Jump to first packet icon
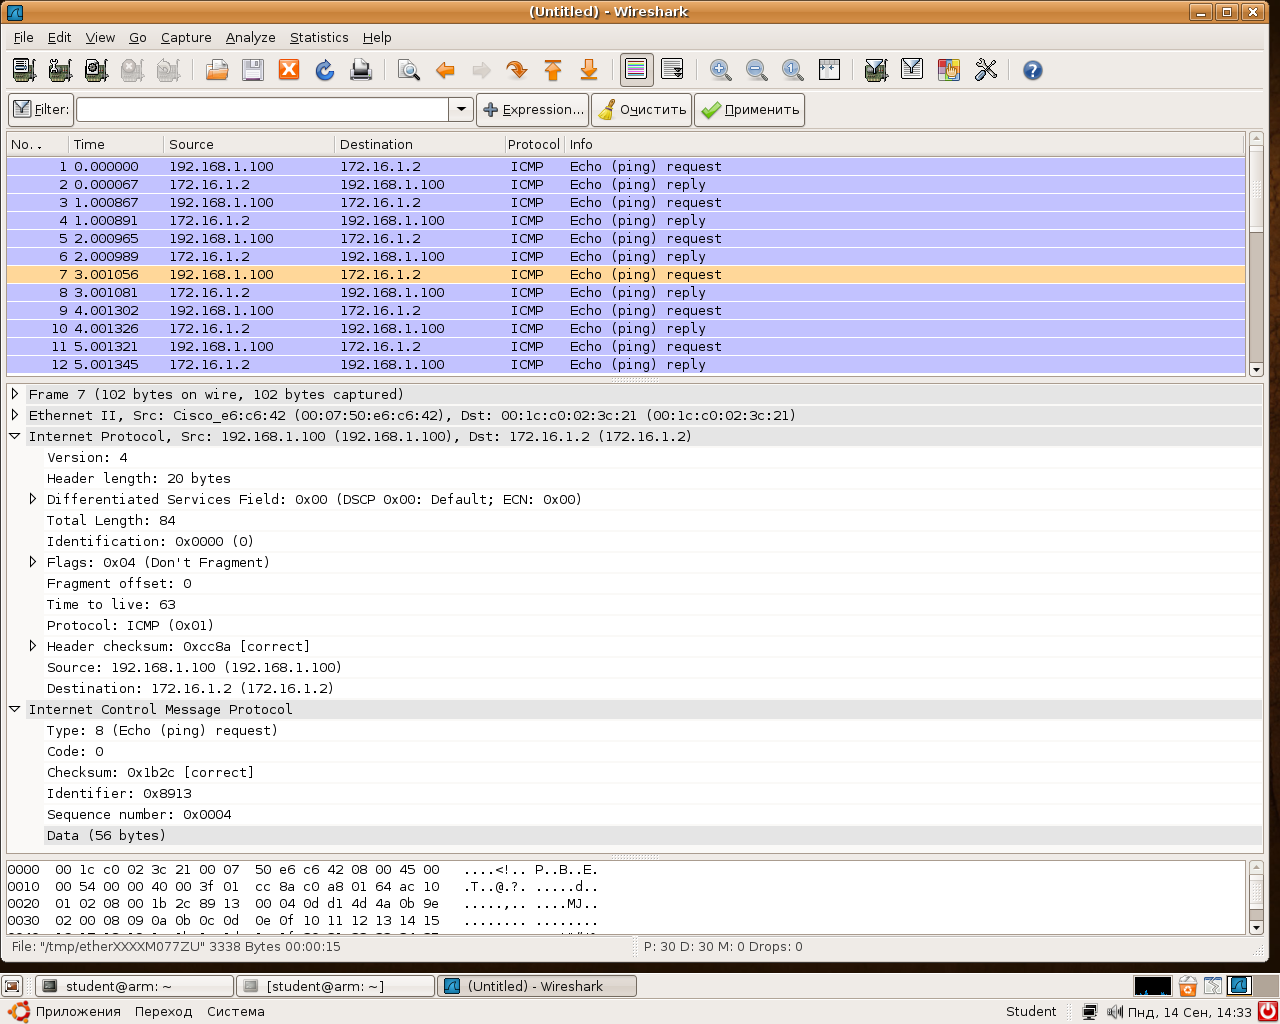Viewport: 1280px width, 1024px height. tap(553, 70)
